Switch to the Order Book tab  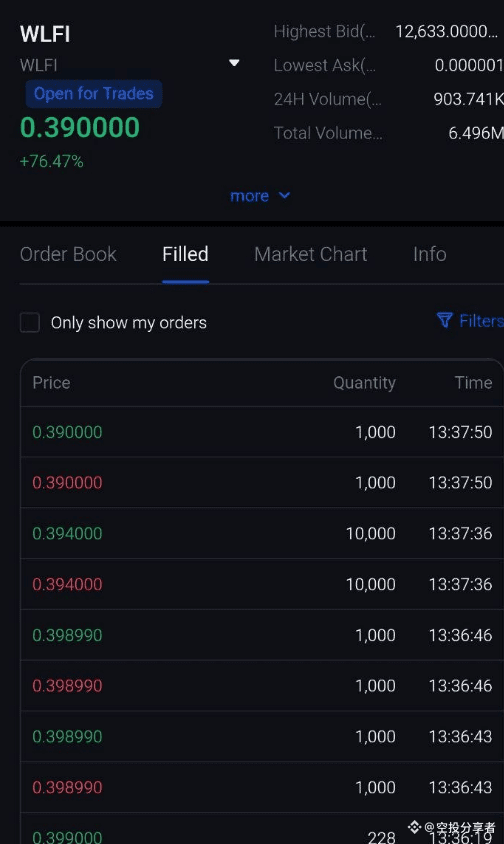tap(68, 254)
